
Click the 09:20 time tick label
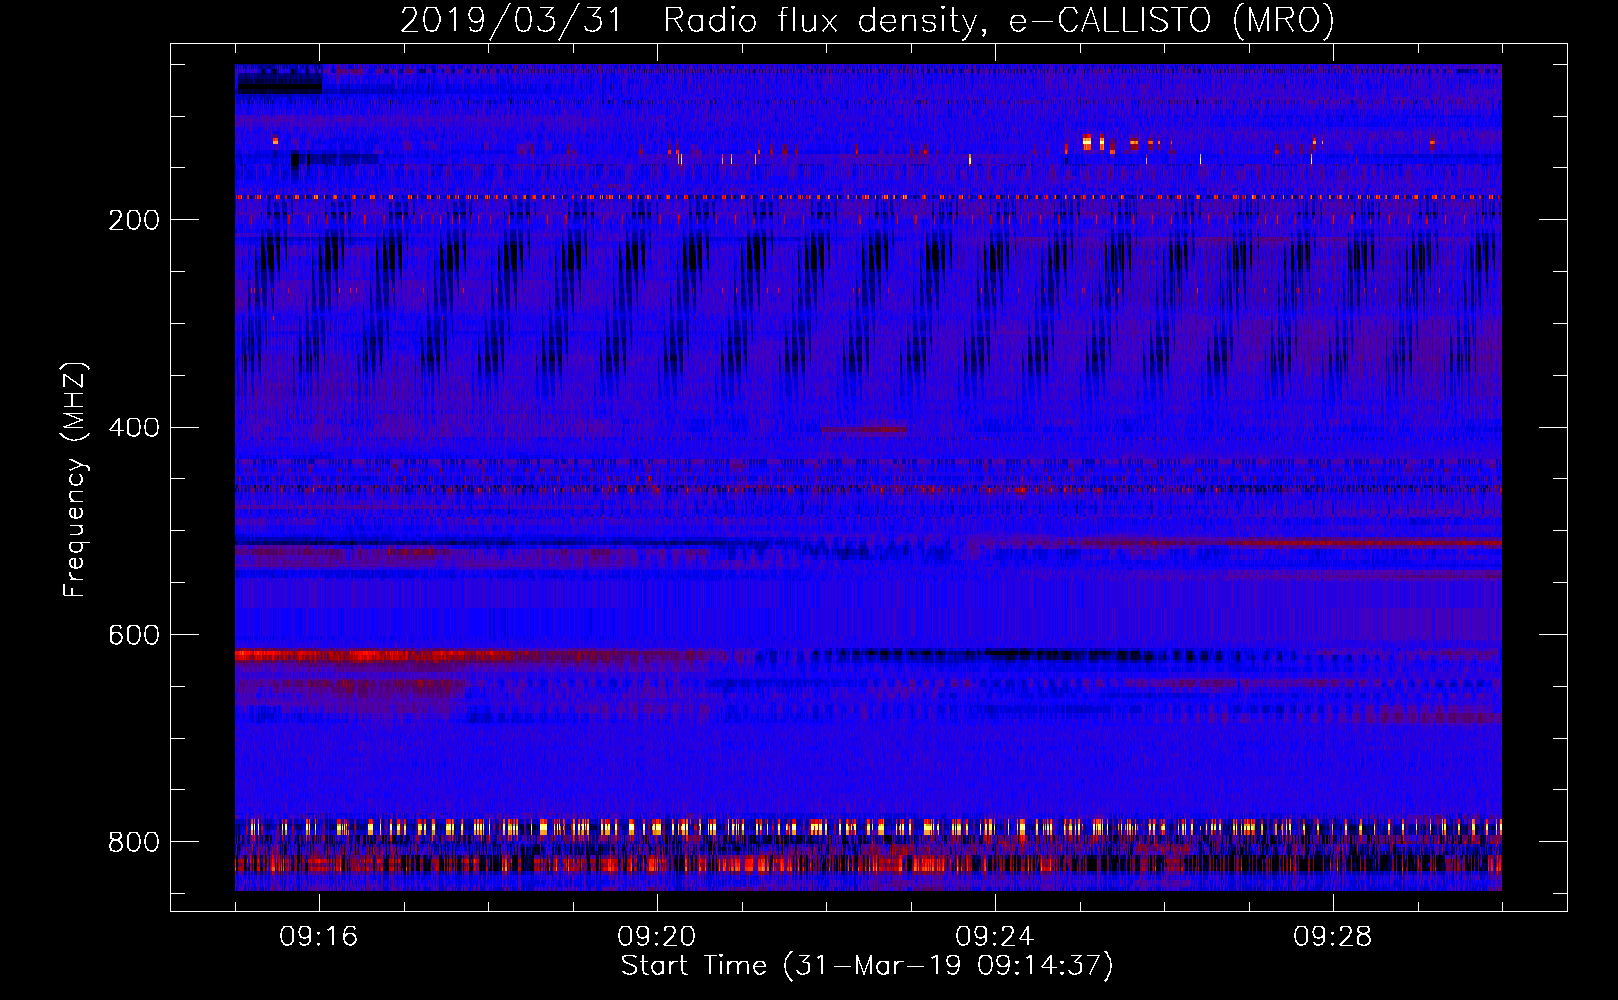click(x=657, y=937)
